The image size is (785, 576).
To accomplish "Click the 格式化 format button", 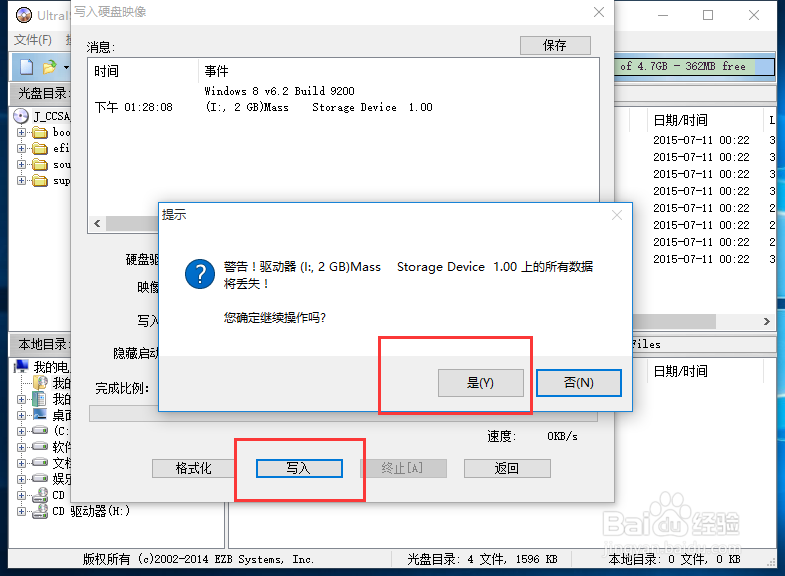I will pyautogui.click(x=194, y=468).
